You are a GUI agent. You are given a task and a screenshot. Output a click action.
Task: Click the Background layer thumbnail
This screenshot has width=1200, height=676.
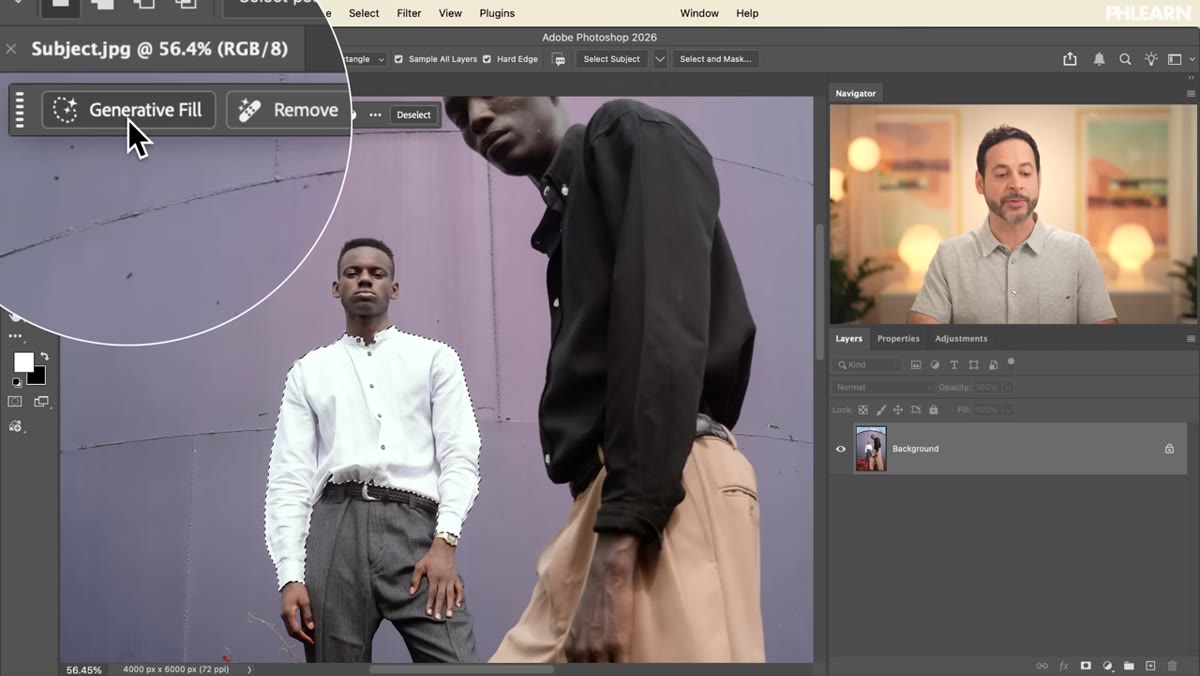[871, 449]
